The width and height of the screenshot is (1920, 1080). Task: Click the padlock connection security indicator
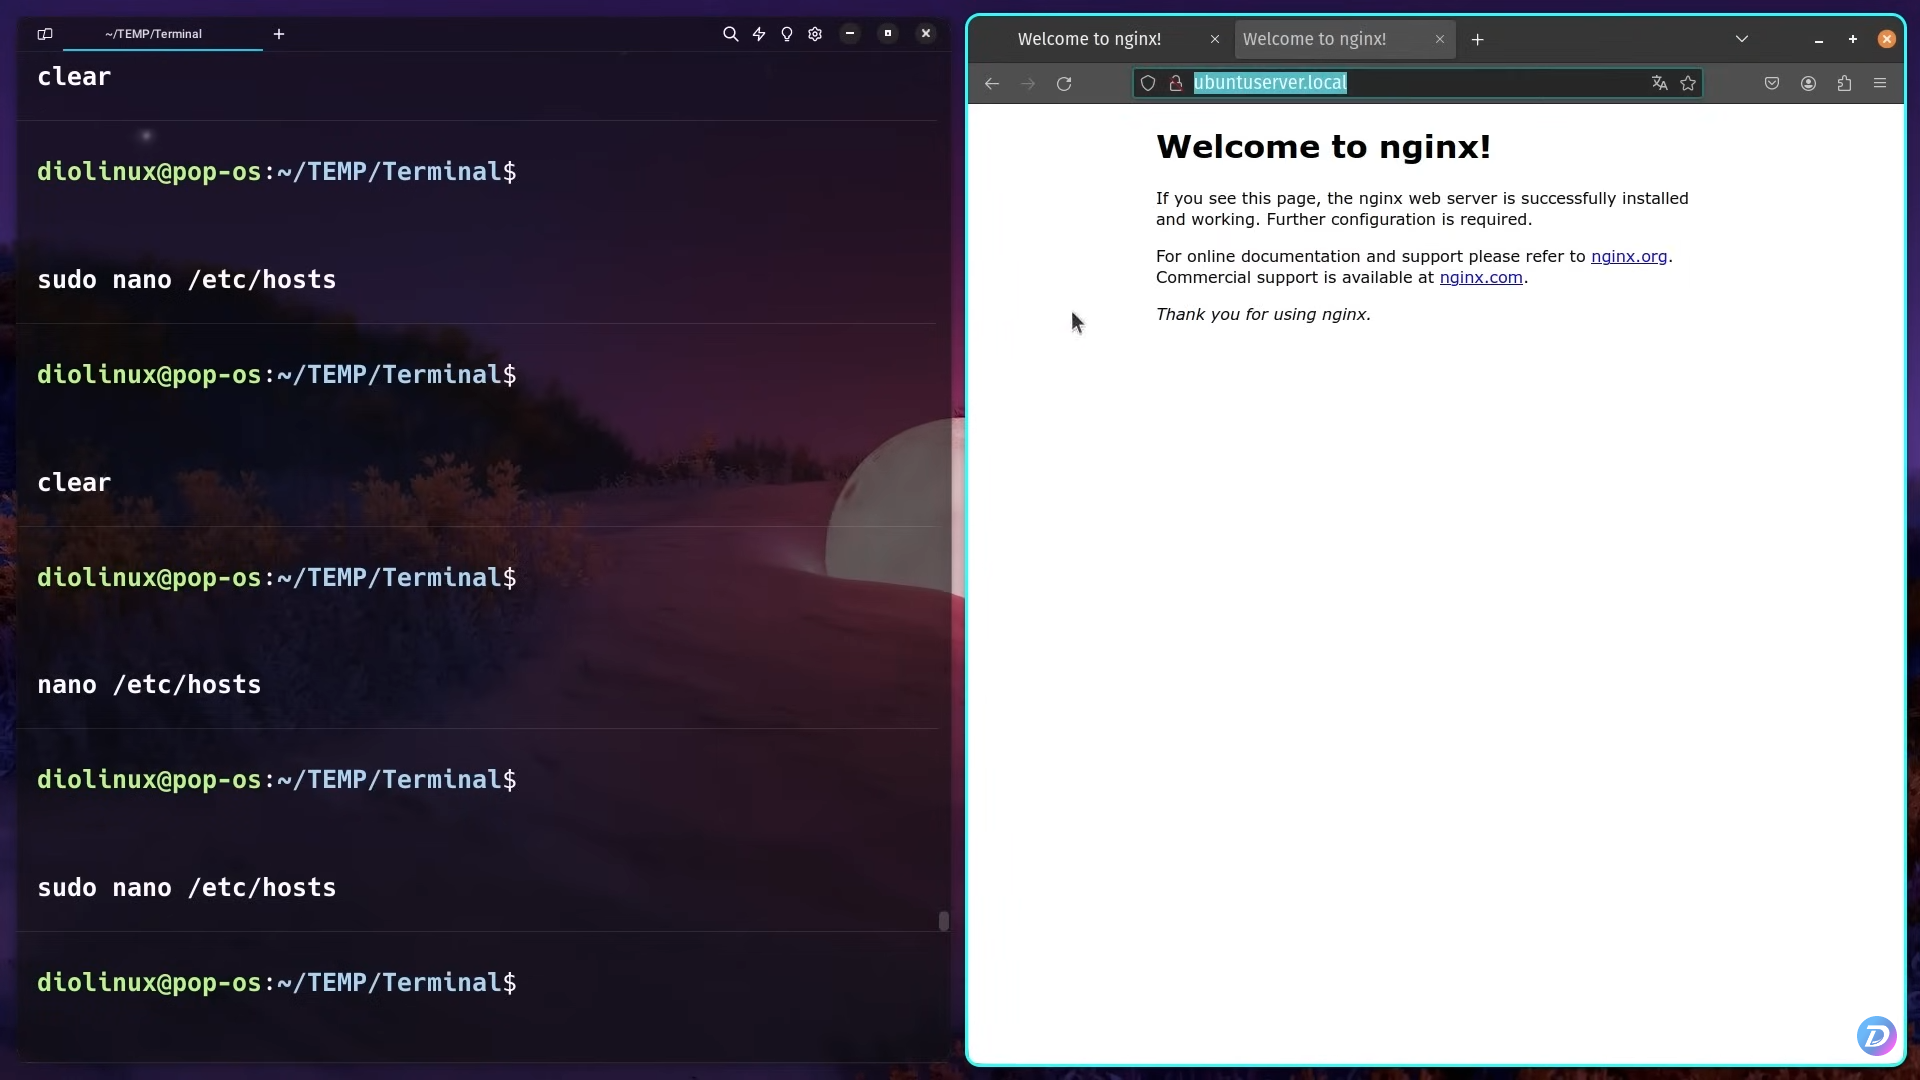(1177, 83)
